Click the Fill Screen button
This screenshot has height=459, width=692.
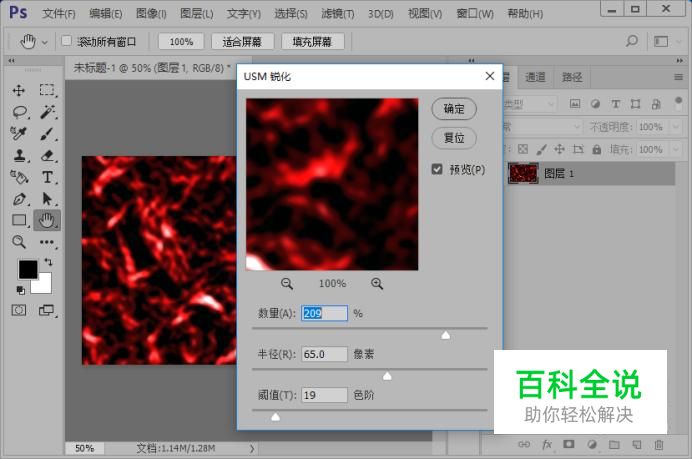coord(312,41)
